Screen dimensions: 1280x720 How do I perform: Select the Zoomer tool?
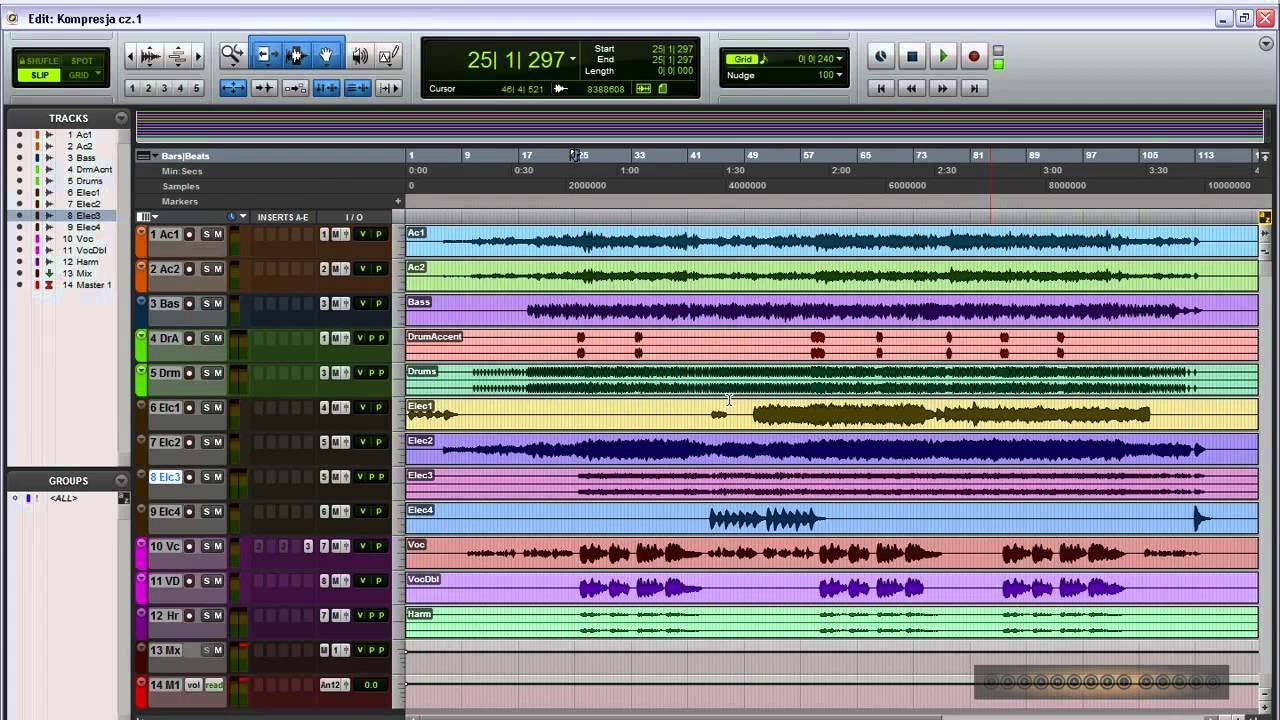tap(232, 56)
